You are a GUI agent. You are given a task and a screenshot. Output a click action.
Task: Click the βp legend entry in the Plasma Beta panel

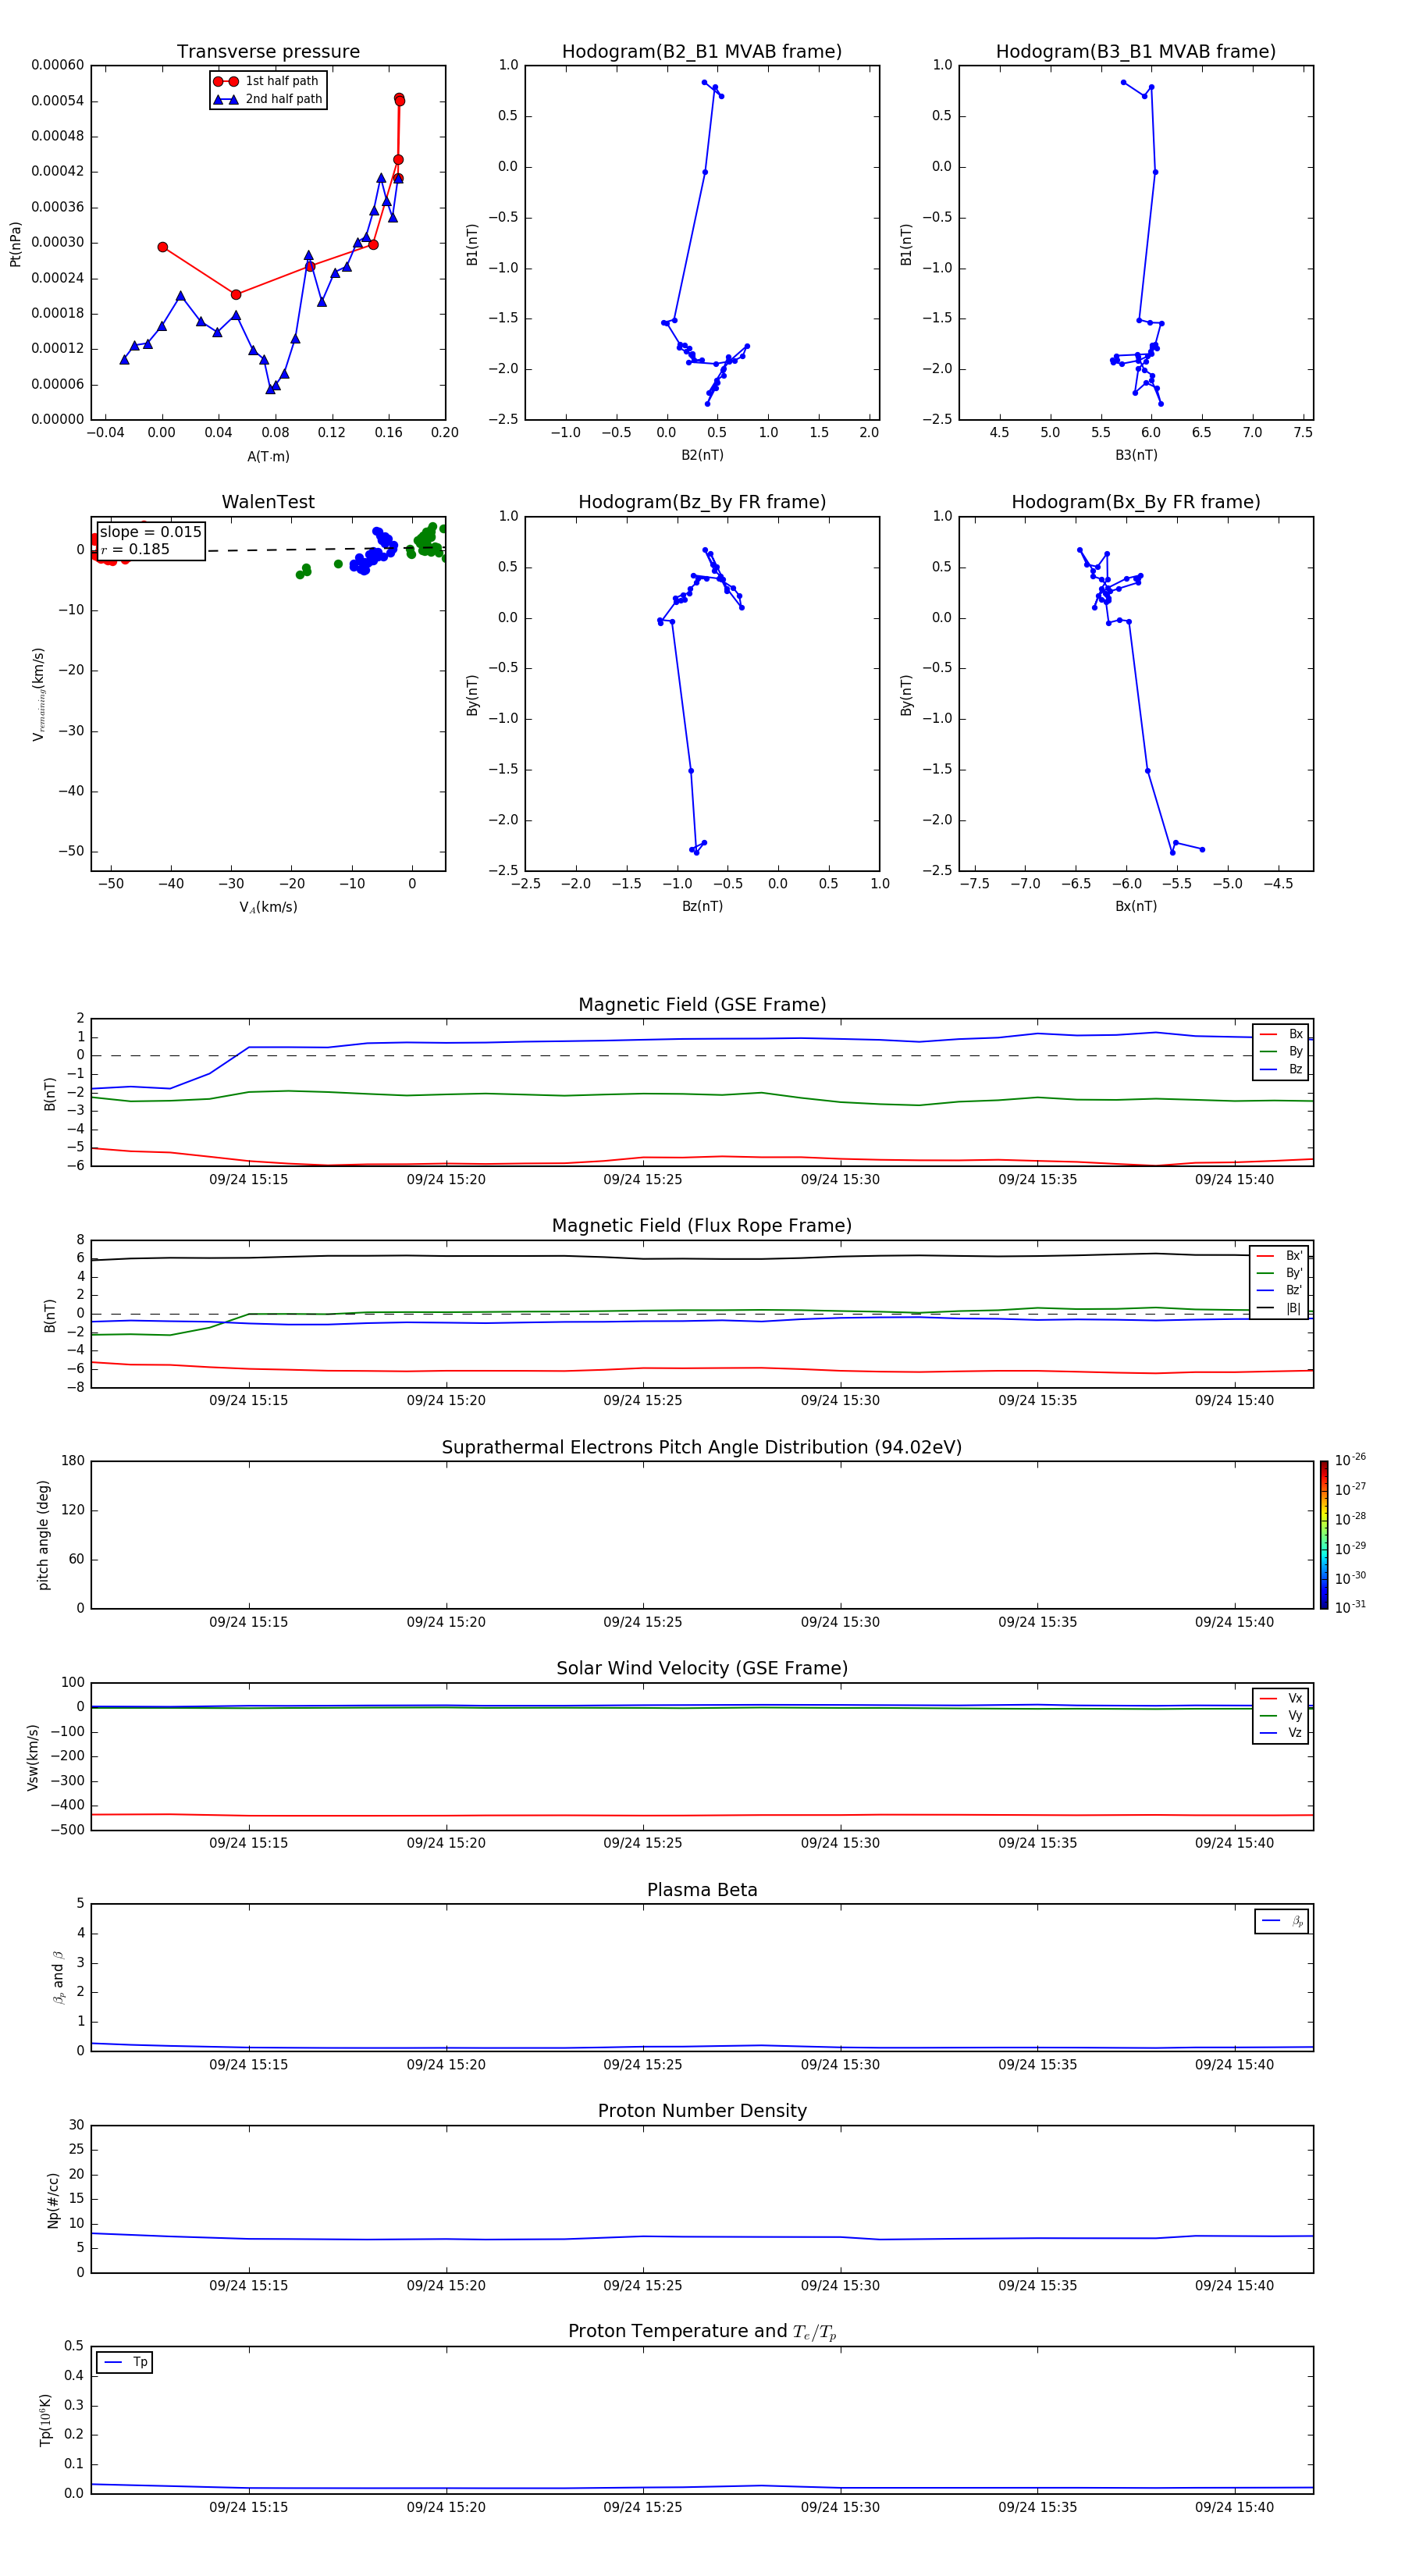point(1282,1921)
